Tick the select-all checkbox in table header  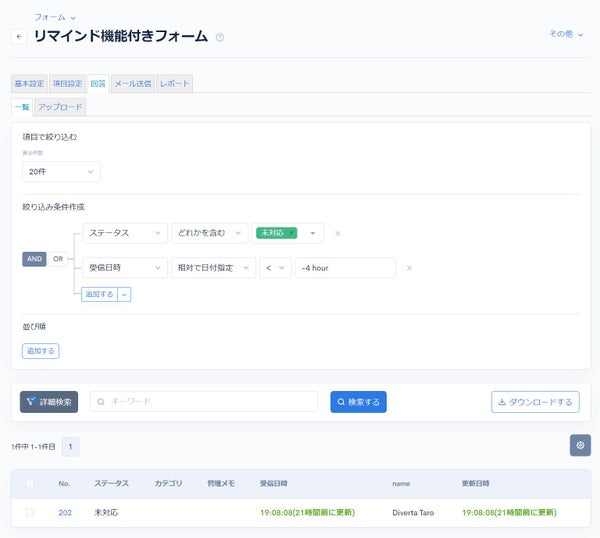tap(30, 483)
